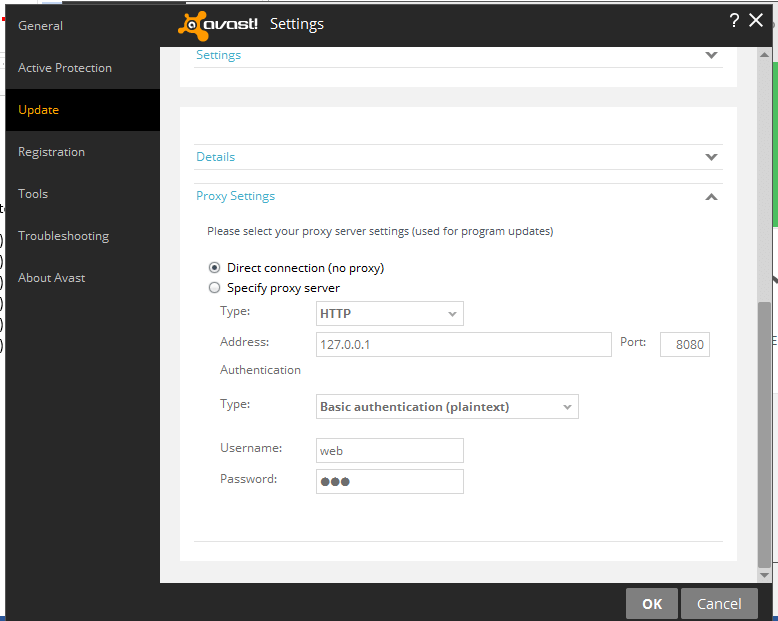Click the Authentication label text
This screenshot has height=621, width=778.
(260, 370)
